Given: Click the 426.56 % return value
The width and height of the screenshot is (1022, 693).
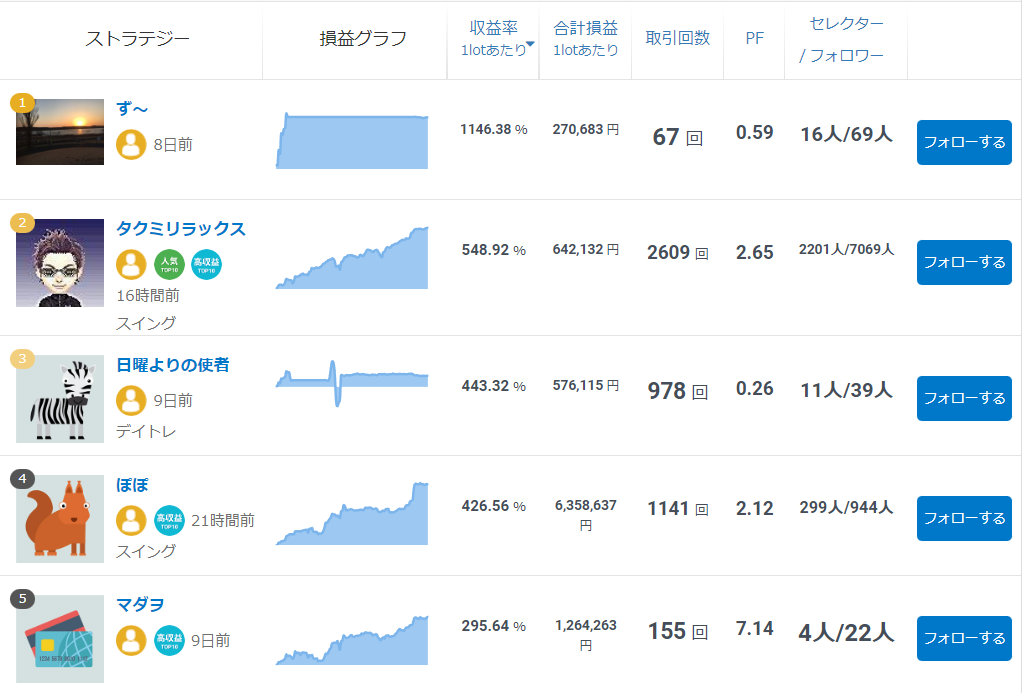Looking at the screenshot, I should pos(493,506).
